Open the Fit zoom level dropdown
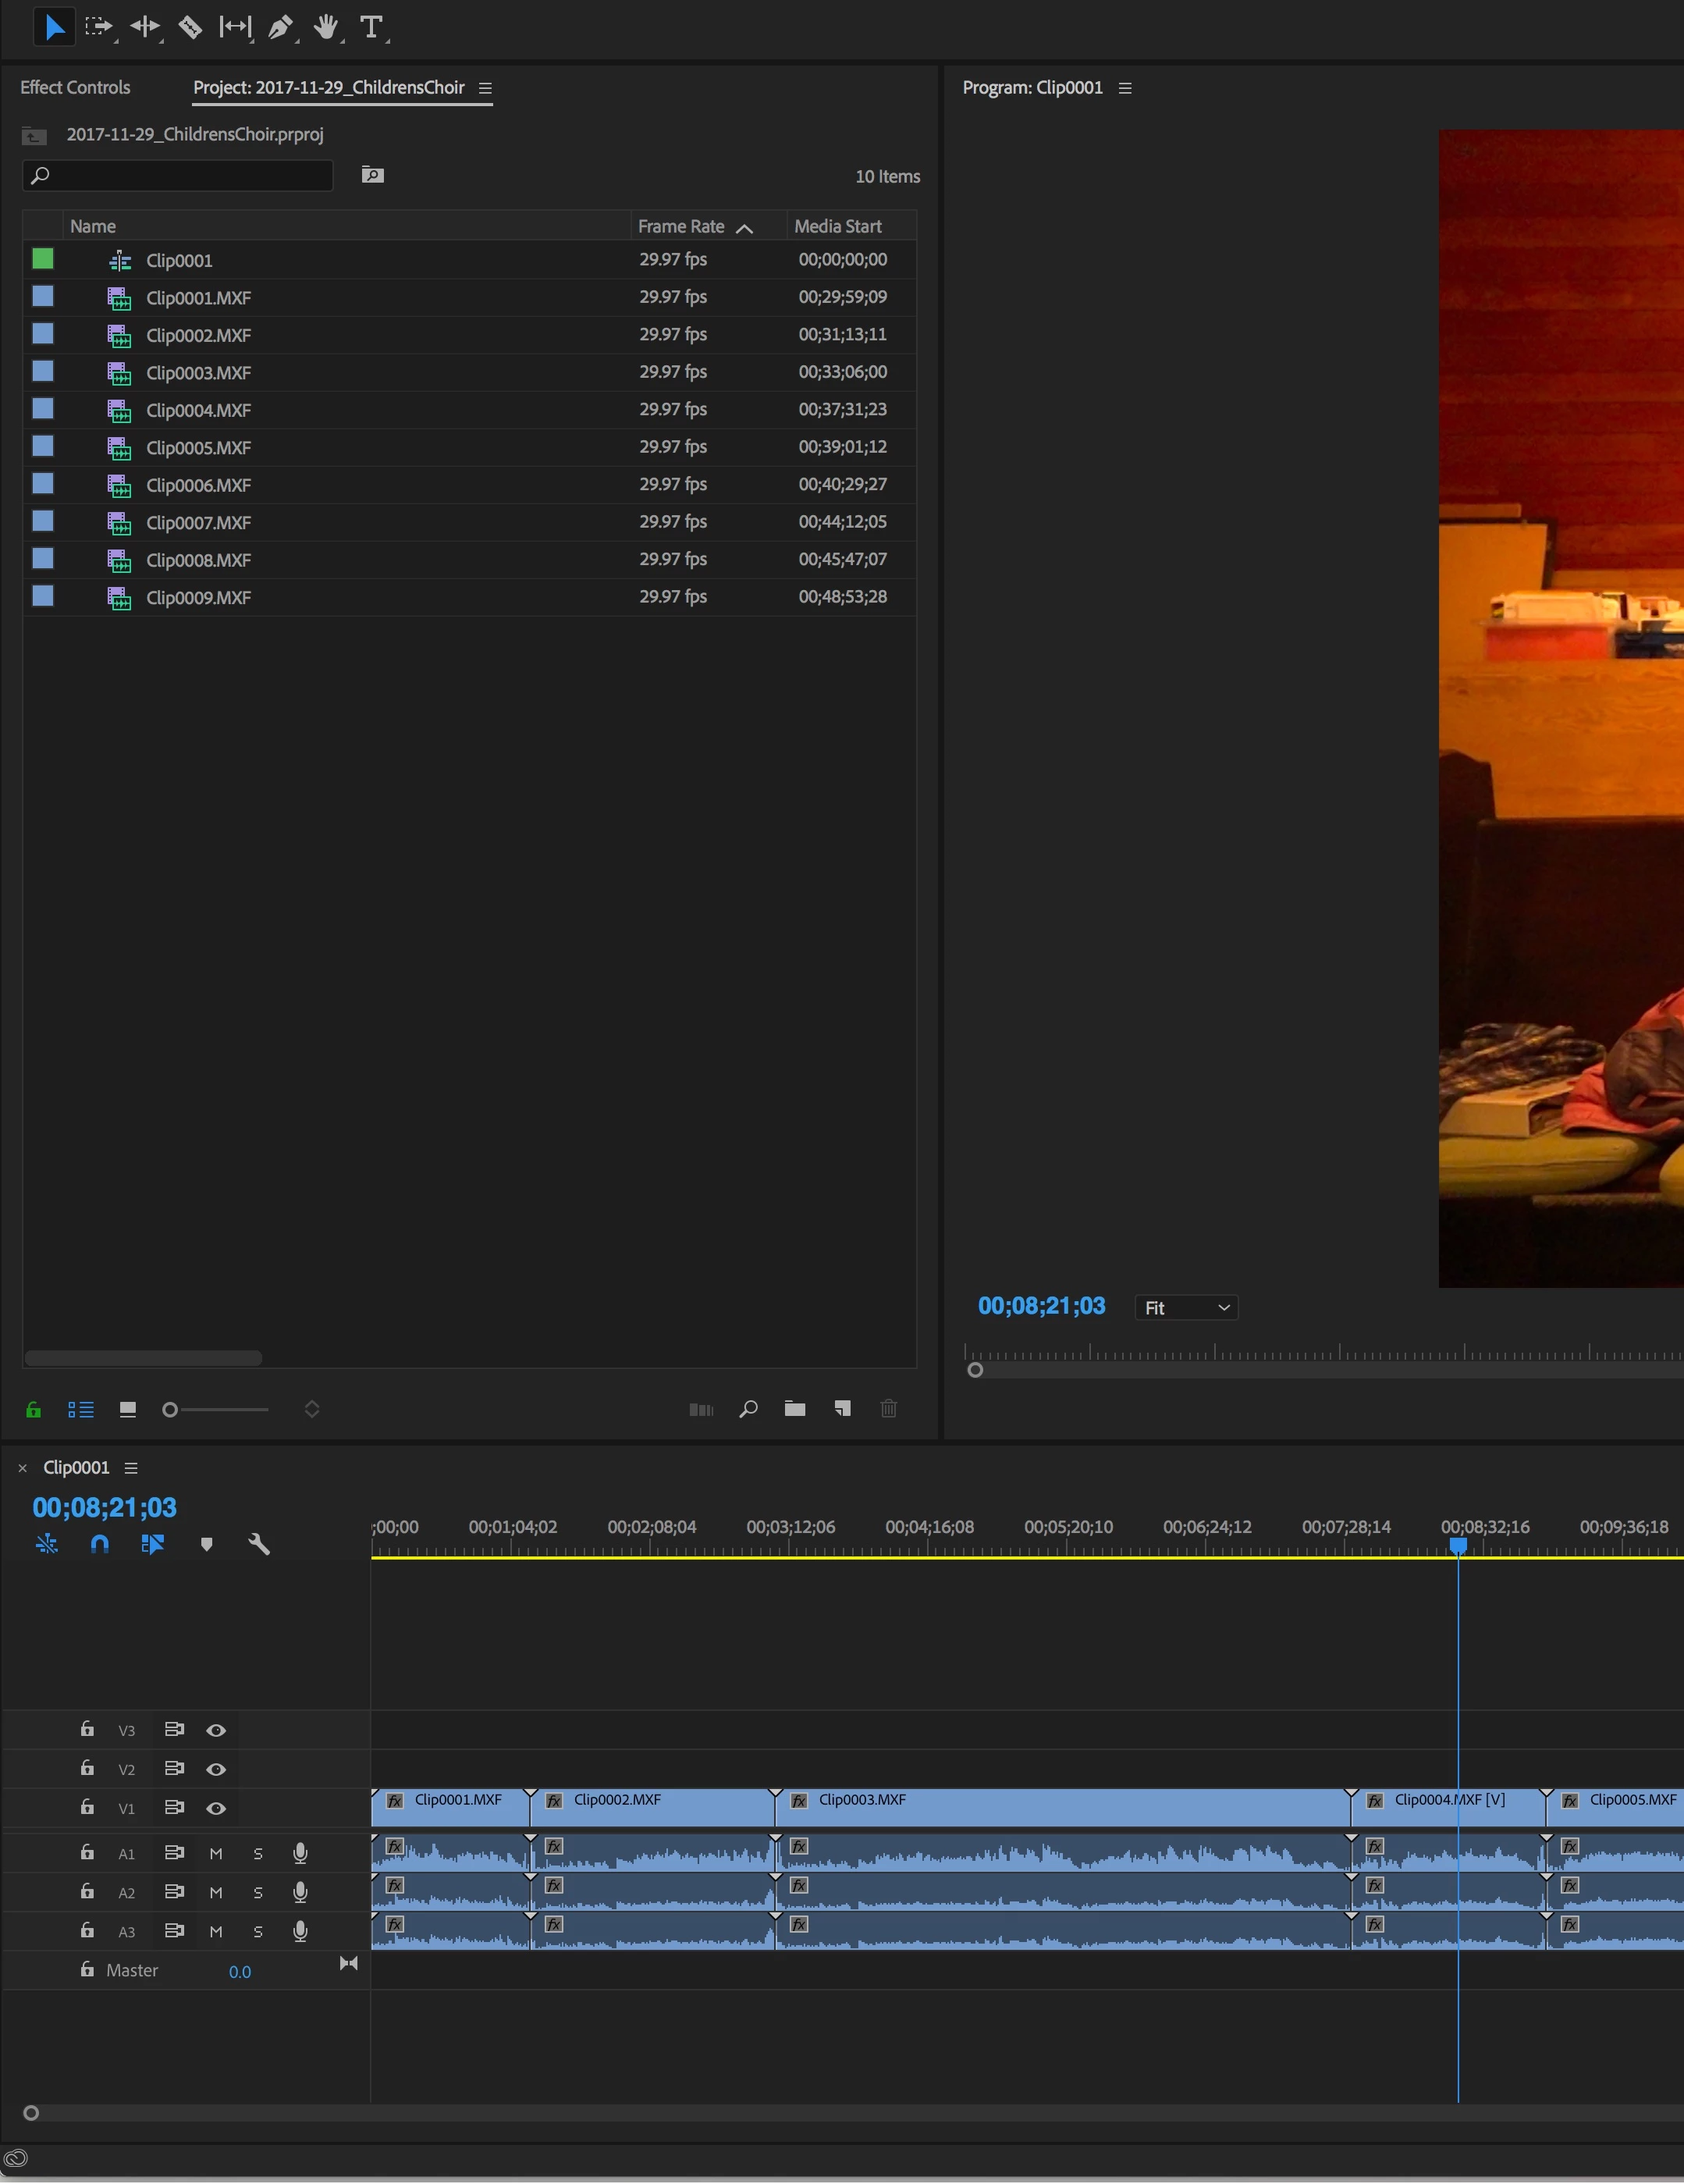The width and height of the screenshot is (1684, 2184). (1186, 1308)
